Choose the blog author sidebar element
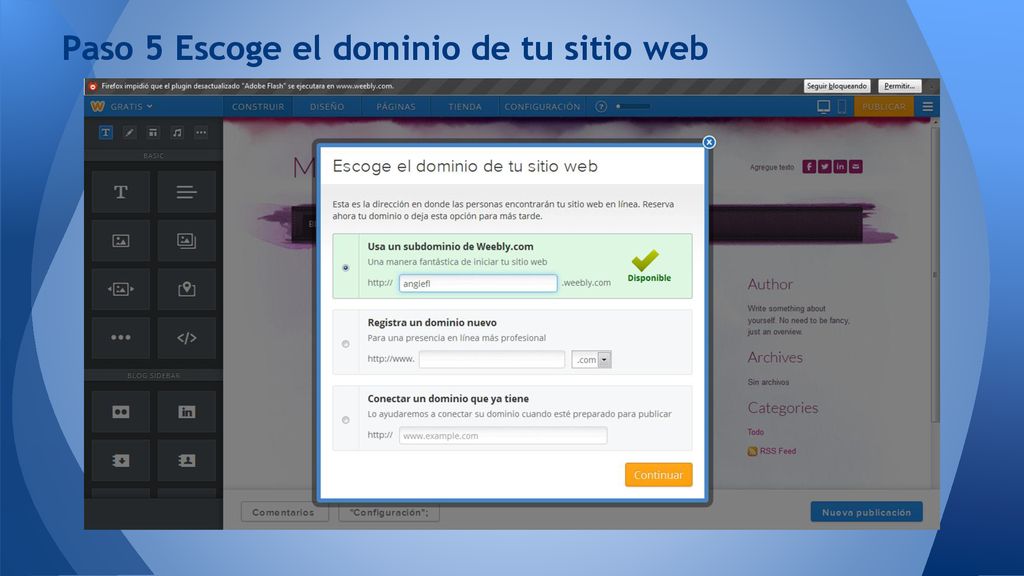 coord(186,460)
